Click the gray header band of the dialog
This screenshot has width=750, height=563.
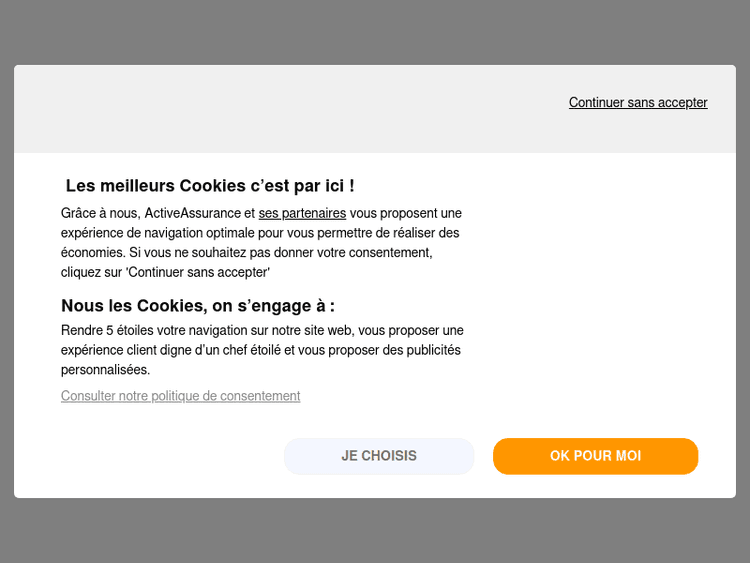coord(300,108)
